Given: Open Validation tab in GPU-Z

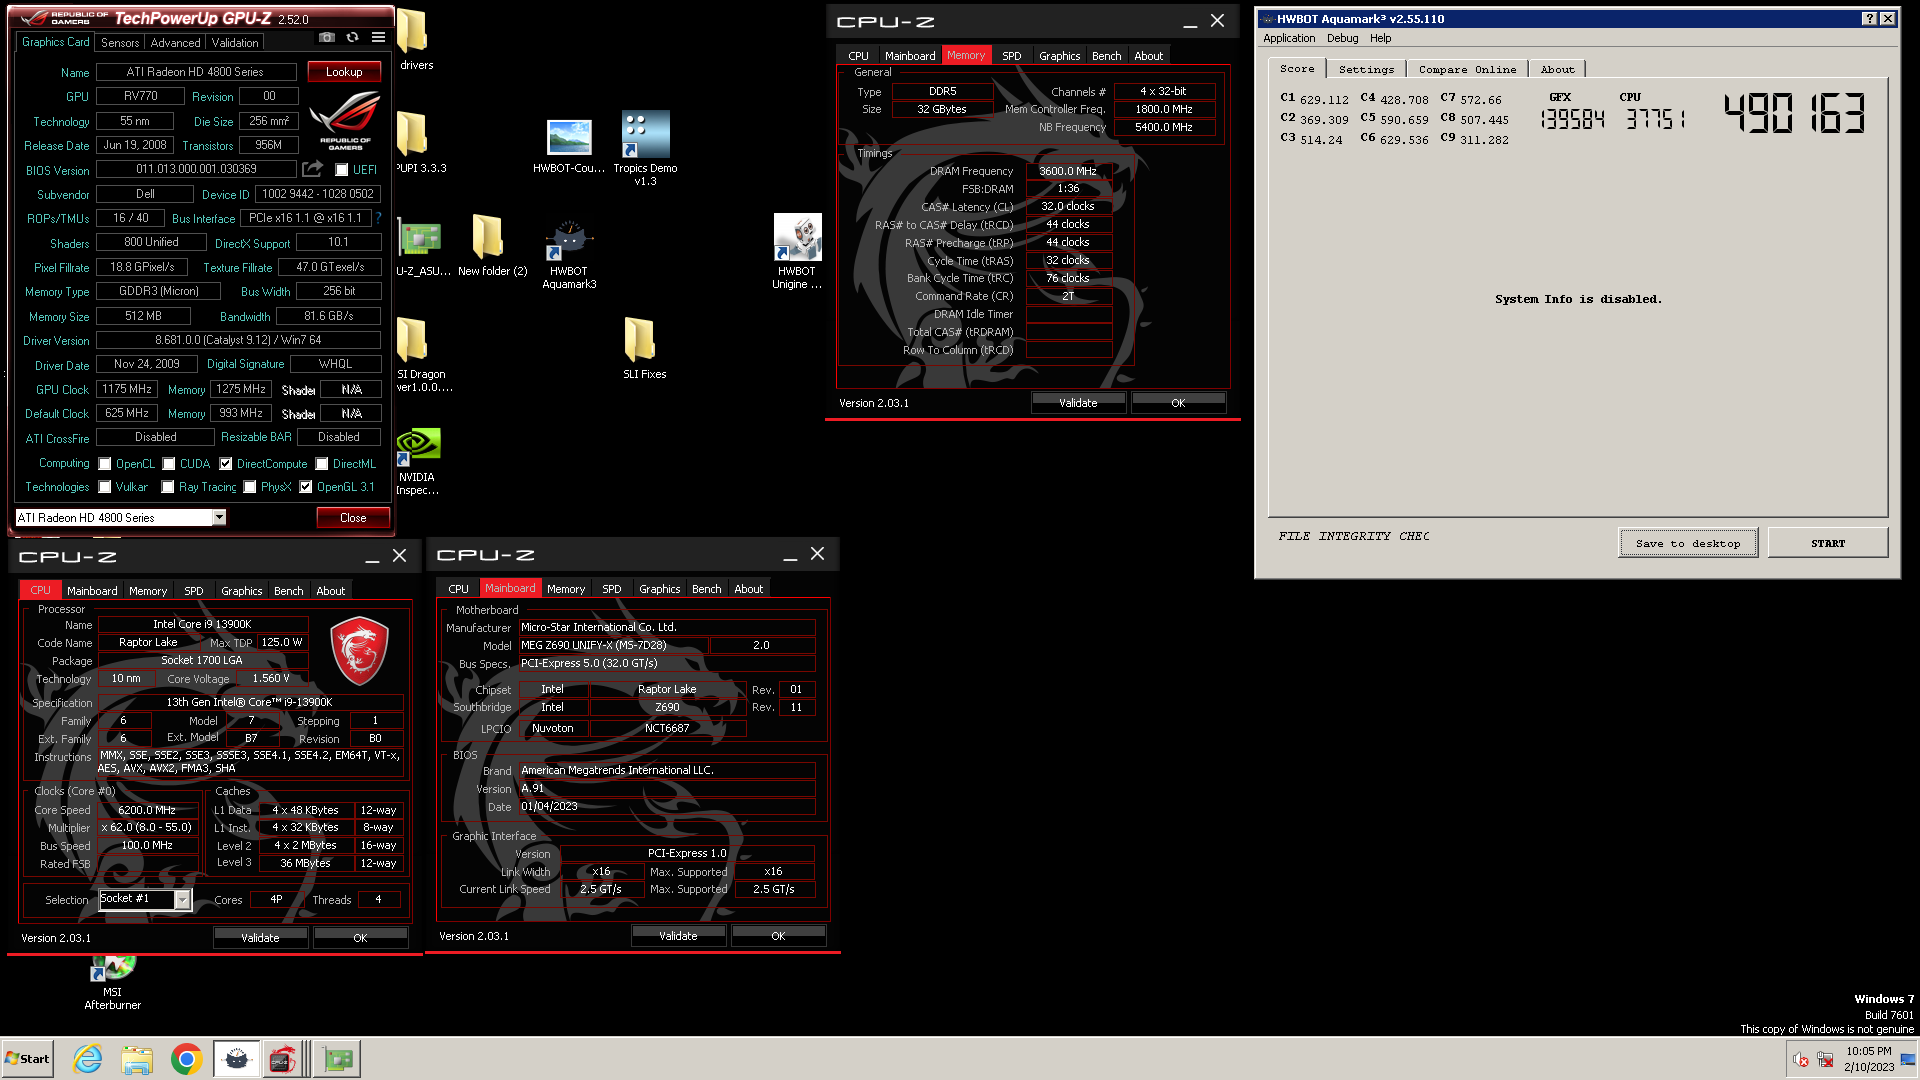Looking at the screenshot, I should (235, 43).
